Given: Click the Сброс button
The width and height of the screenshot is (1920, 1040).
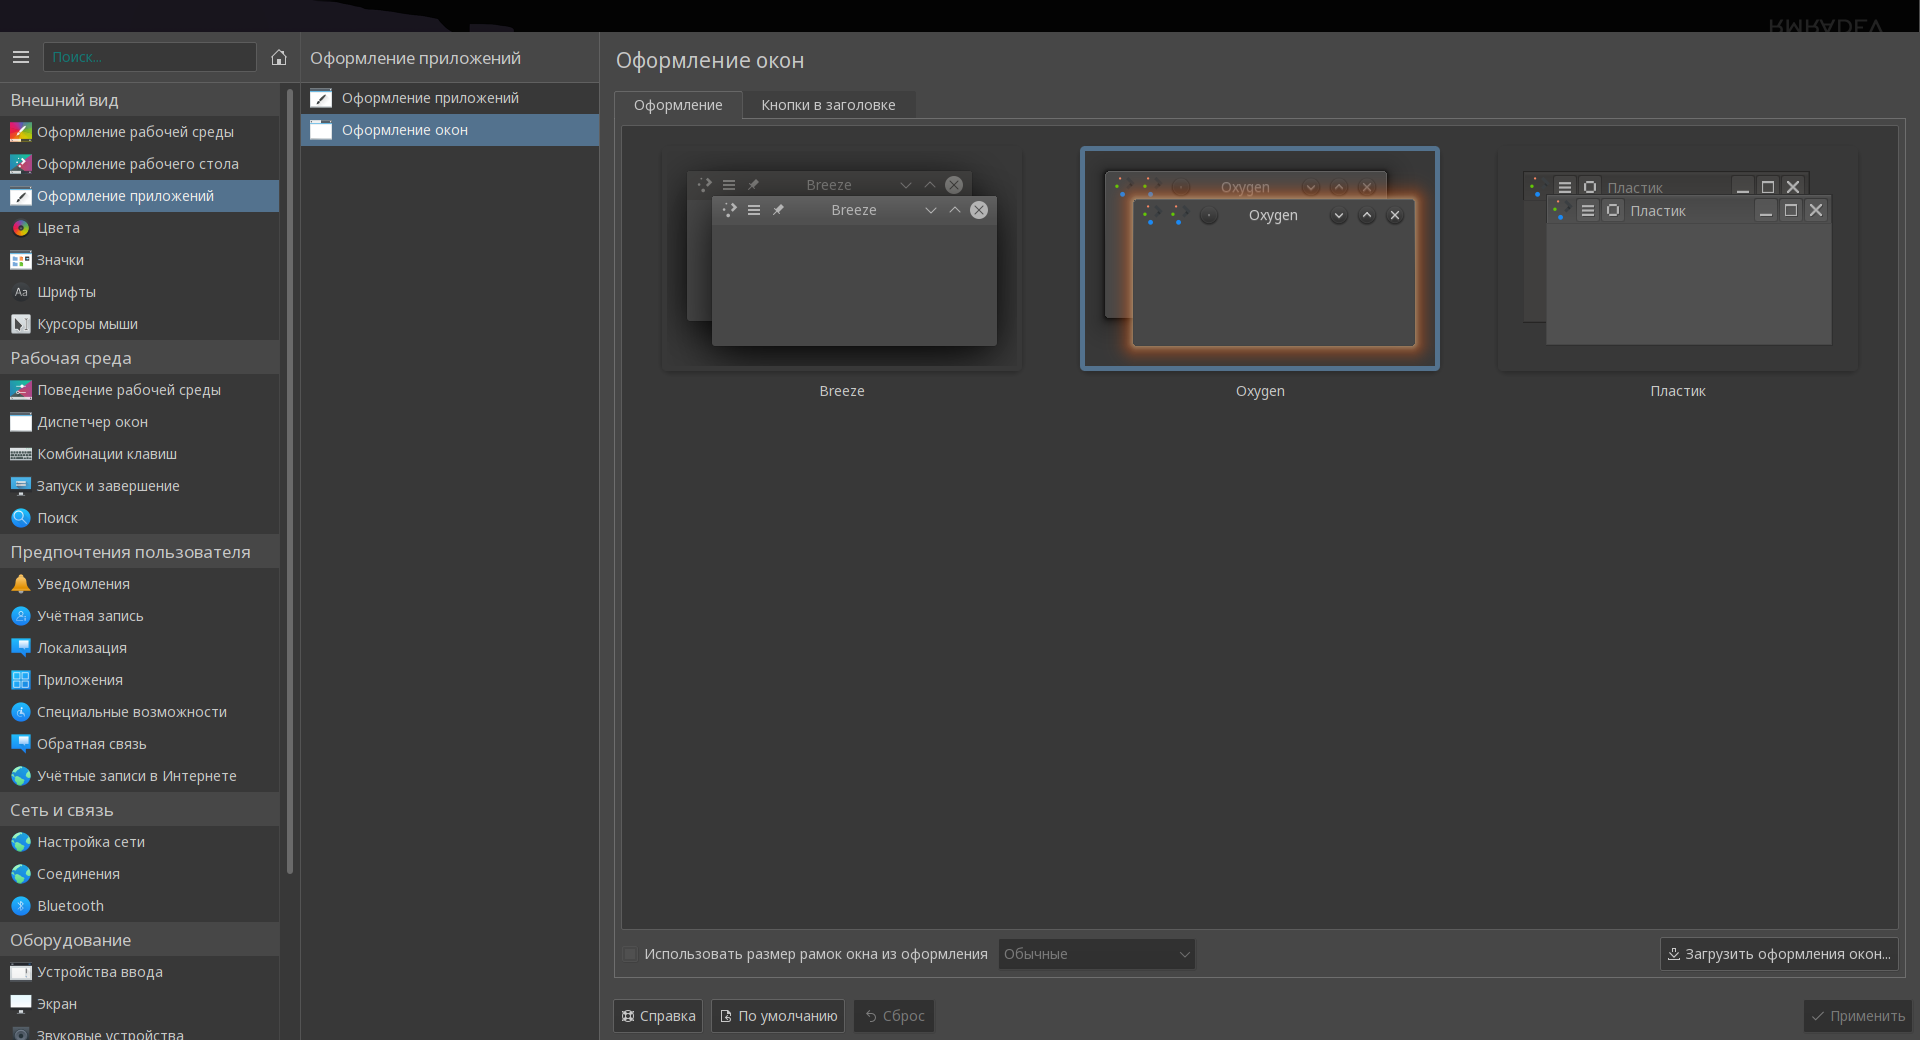Looking at the screenshot, I should tap(894, 1016).
